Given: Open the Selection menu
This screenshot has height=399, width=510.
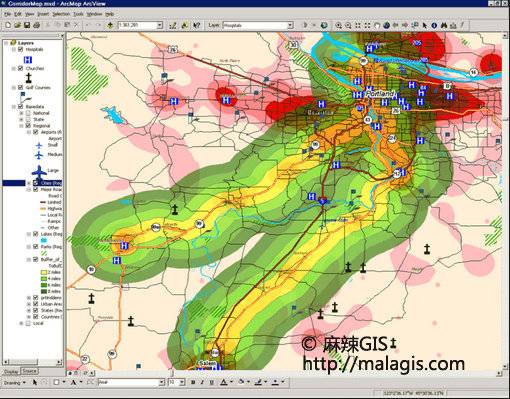Looking at the screenshot, I should tap(61, 14).
